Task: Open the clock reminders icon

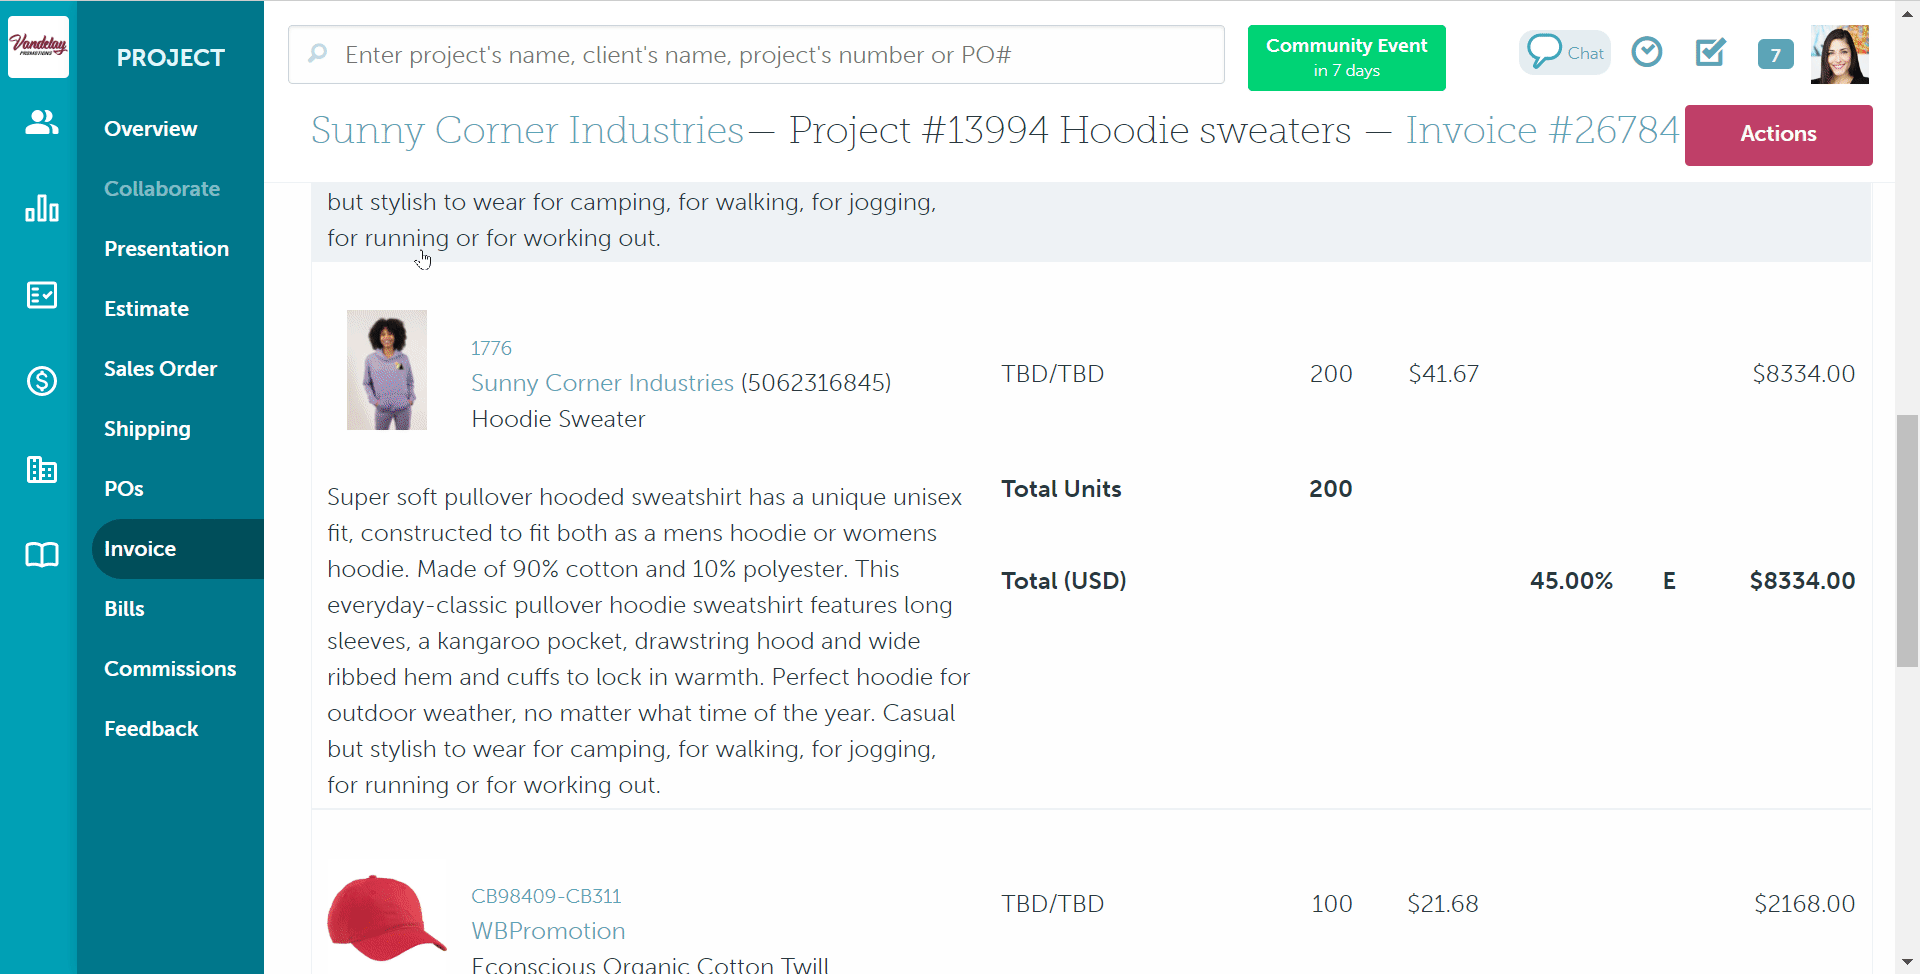Action: [x=1646, y=52]
